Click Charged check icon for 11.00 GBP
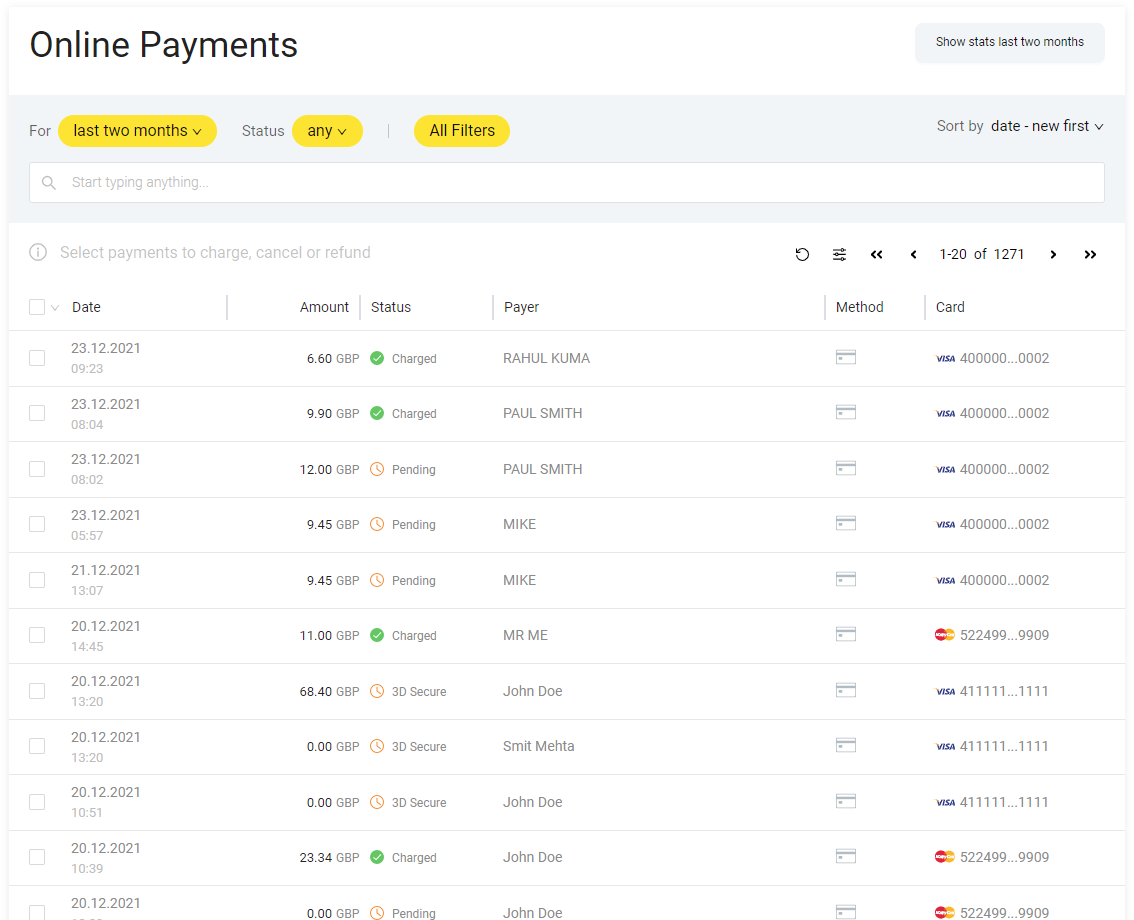Screen dimensions: 1134x920 377,635
